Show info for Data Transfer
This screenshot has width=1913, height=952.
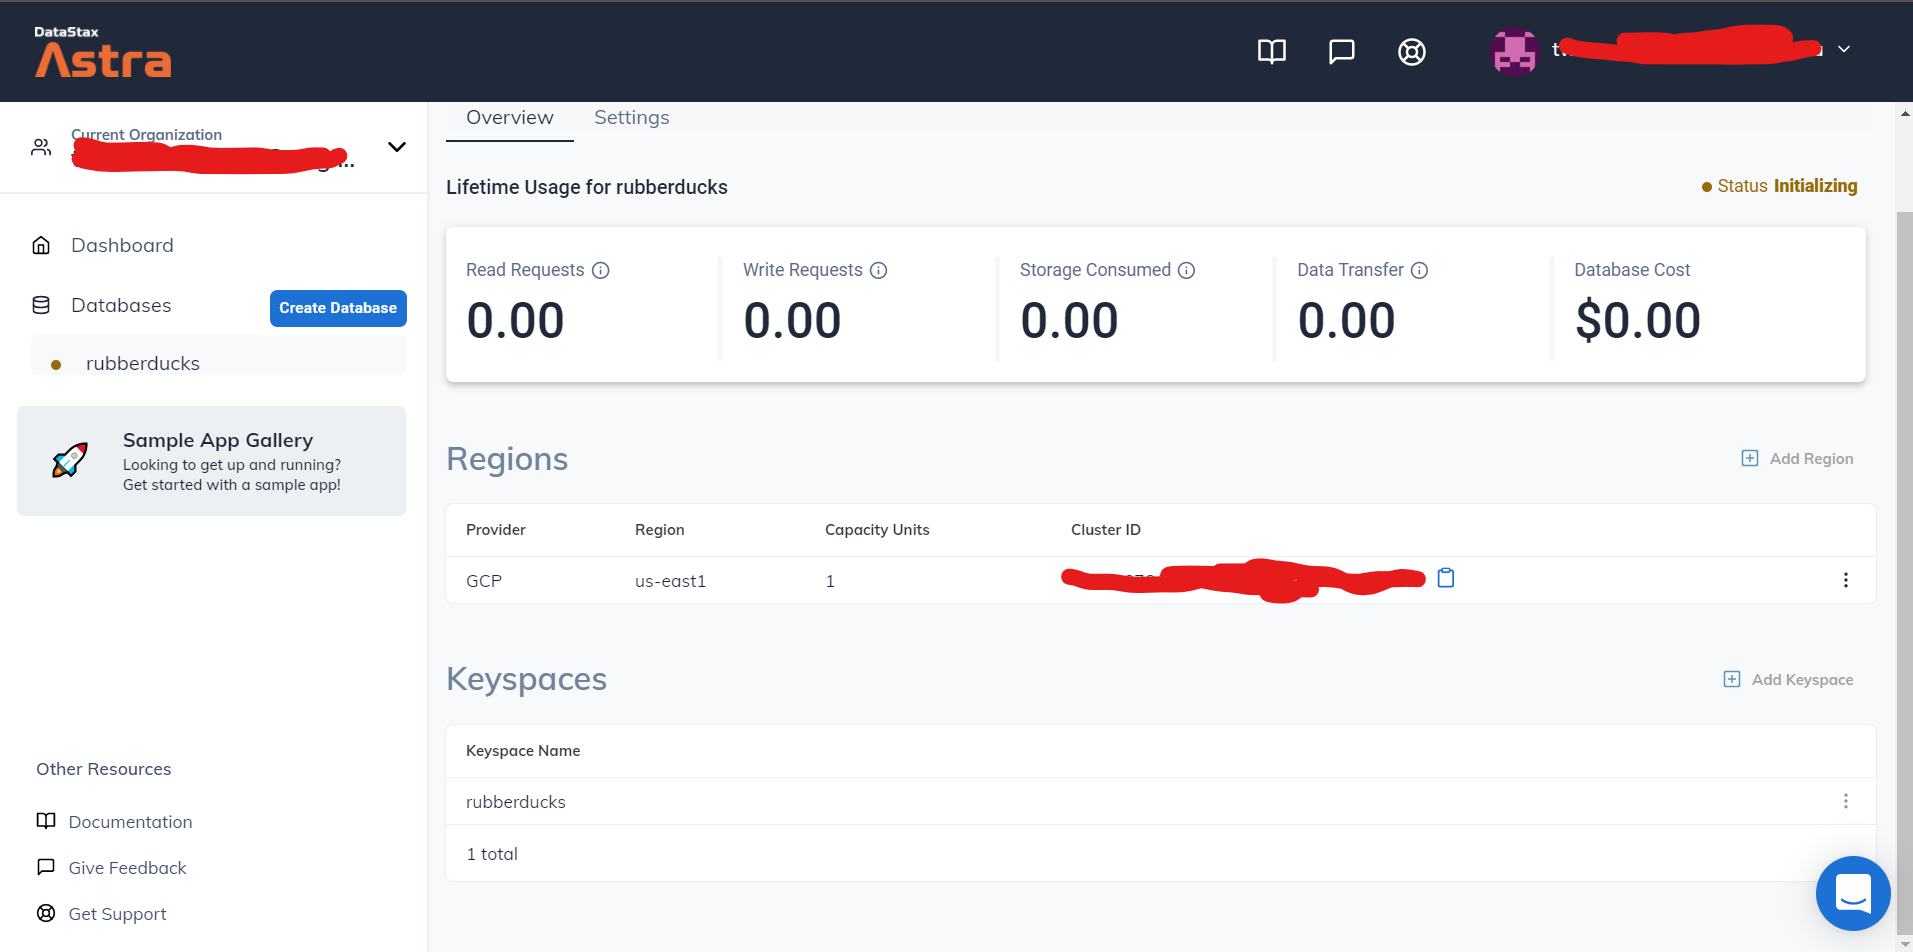1420,270
